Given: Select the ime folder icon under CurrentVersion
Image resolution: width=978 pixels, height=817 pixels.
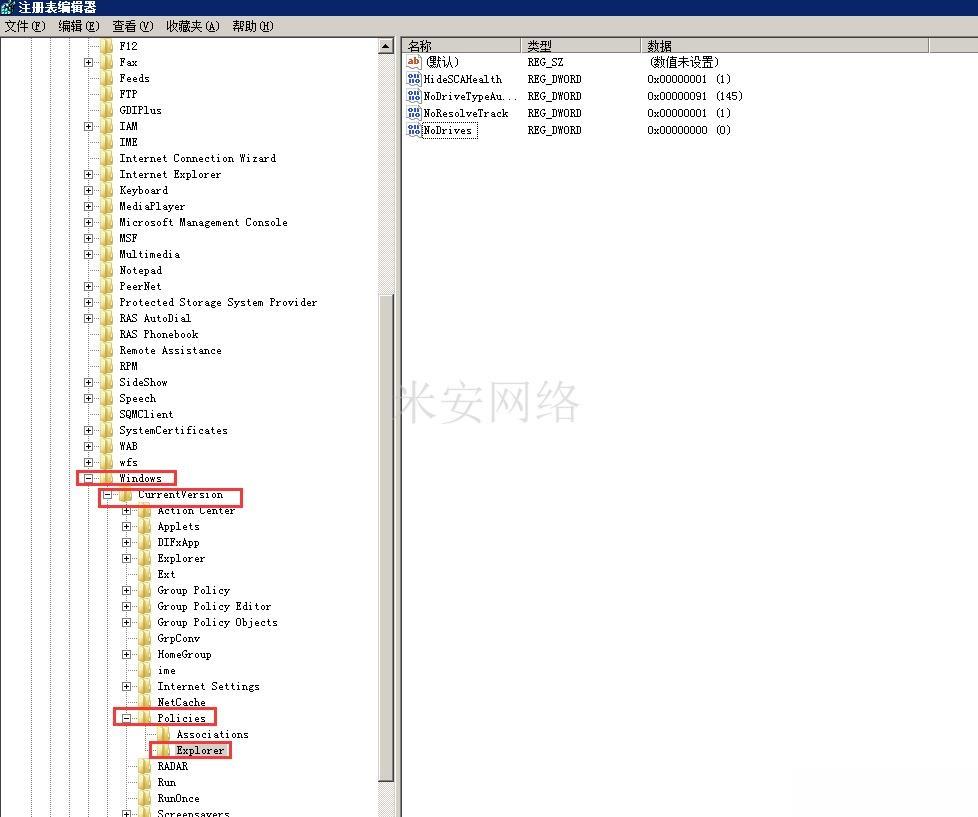Looking at the screenshot, I should (x=145, y=670).
